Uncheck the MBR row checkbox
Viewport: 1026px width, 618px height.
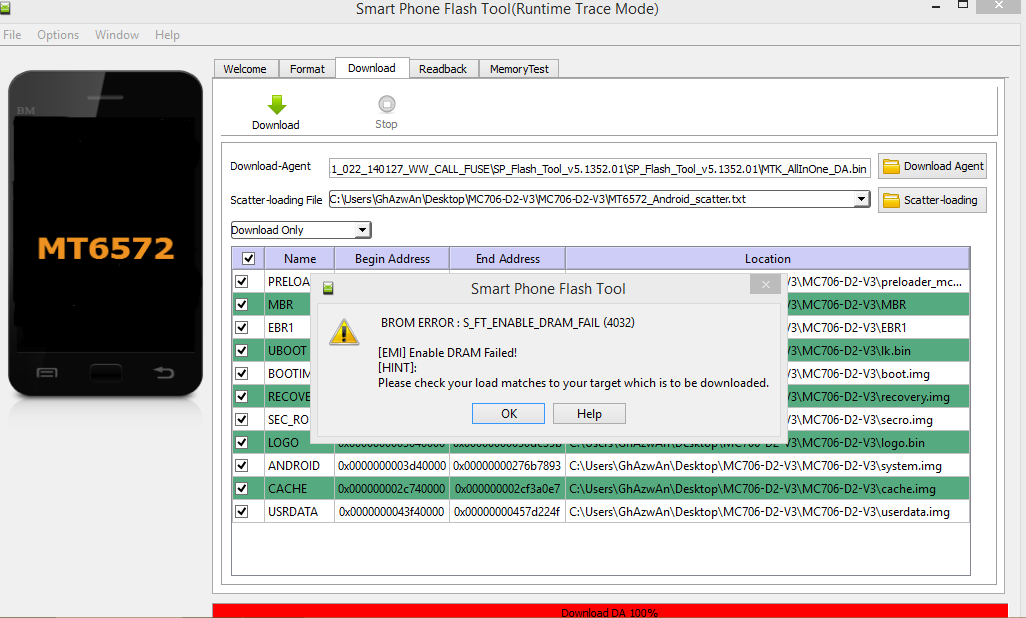coord(242,304)
